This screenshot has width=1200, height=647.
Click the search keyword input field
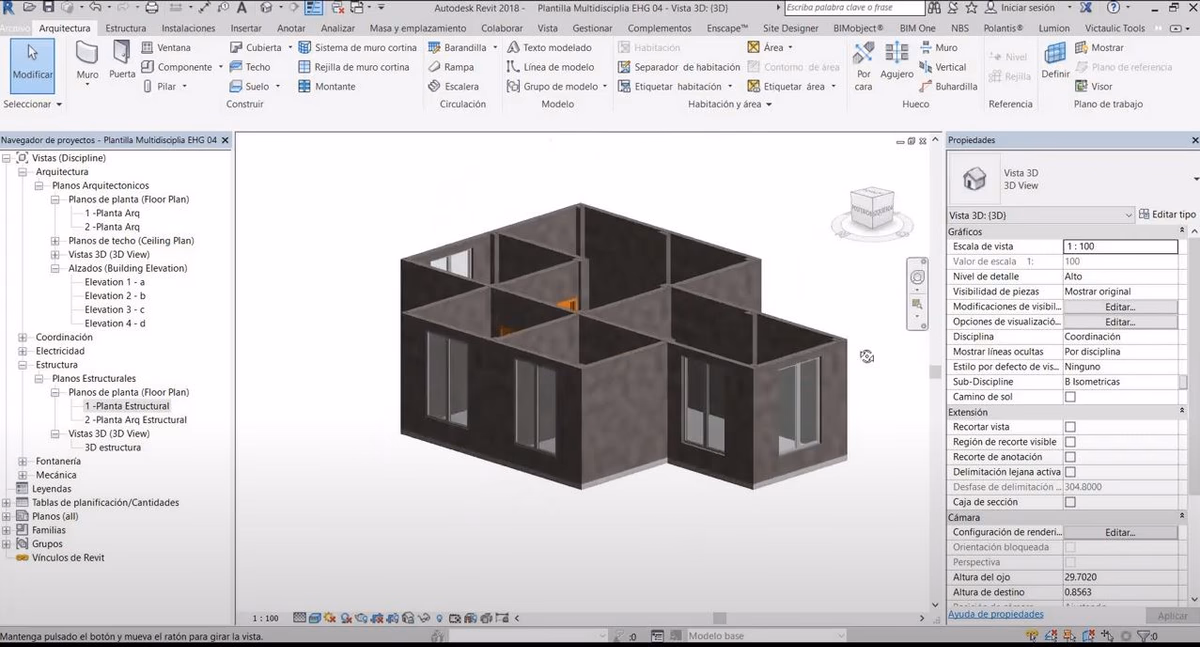854,7
